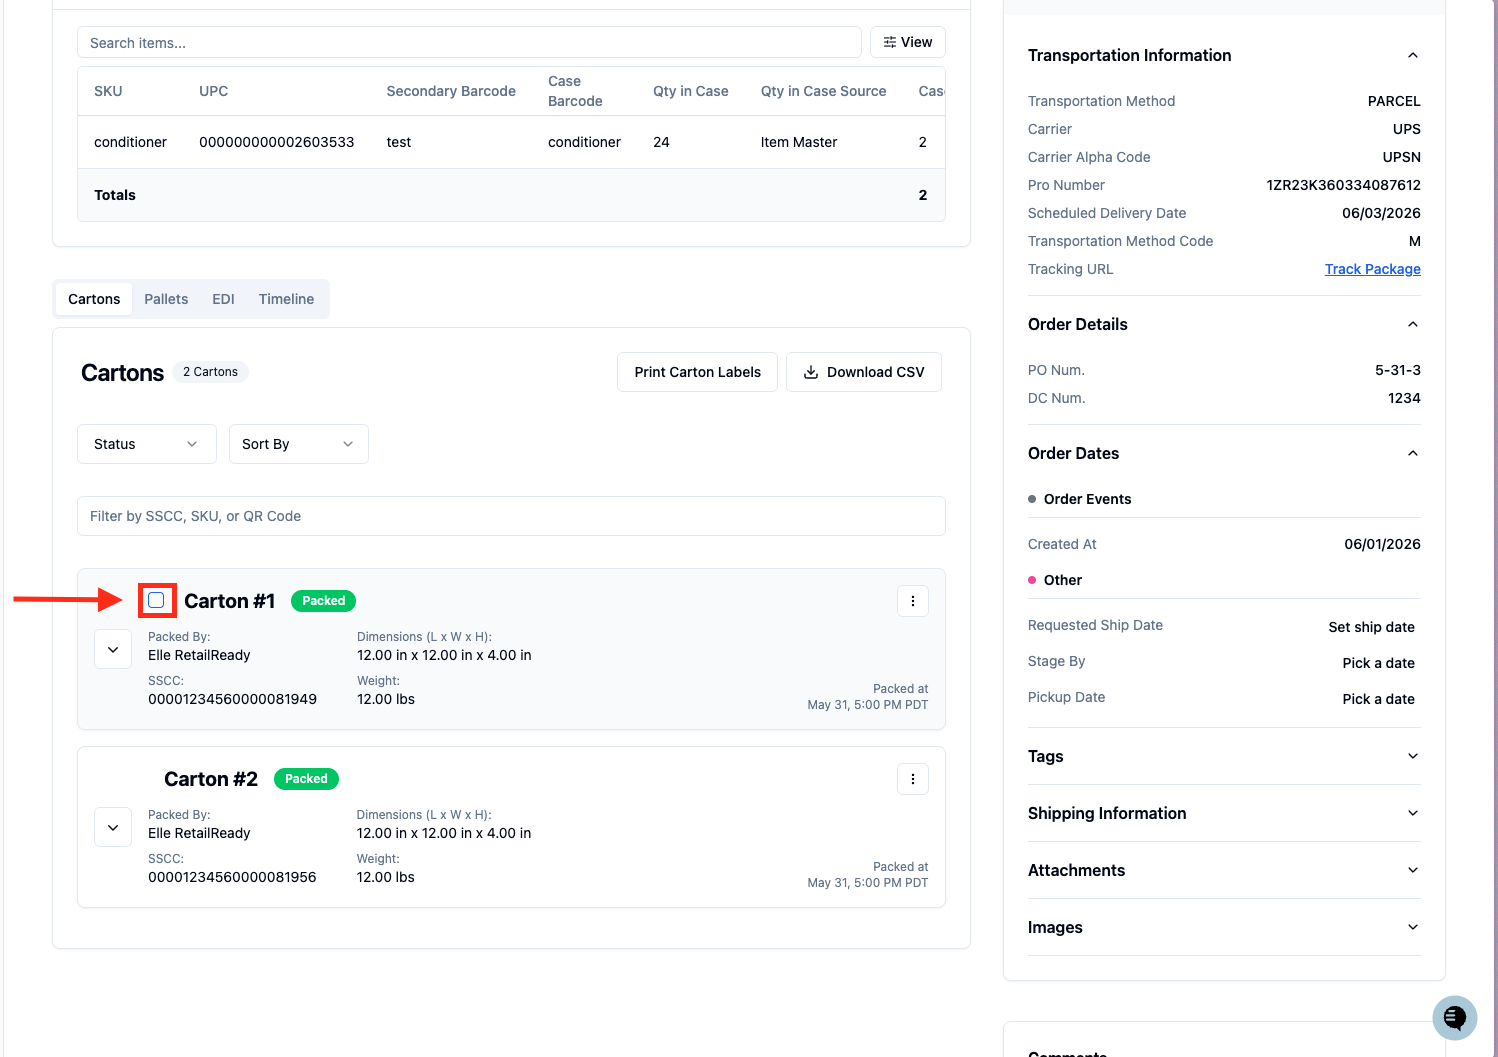Click the Download CSV button
The image size is (1498, 1057).
pyautogui.click(x=864, y=372)
